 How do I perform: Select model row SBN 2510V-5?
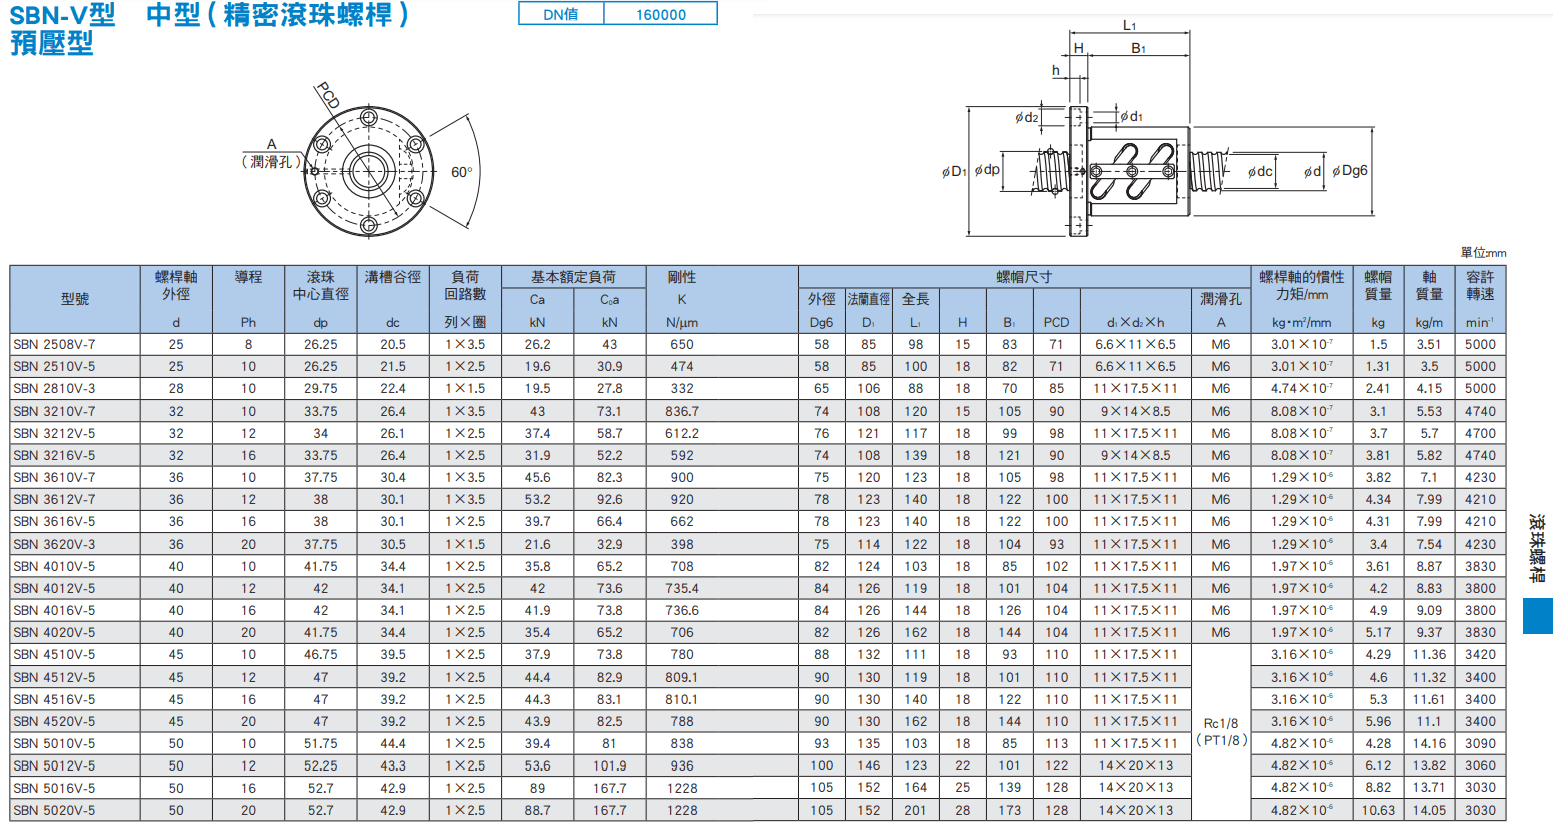point(758,366)
